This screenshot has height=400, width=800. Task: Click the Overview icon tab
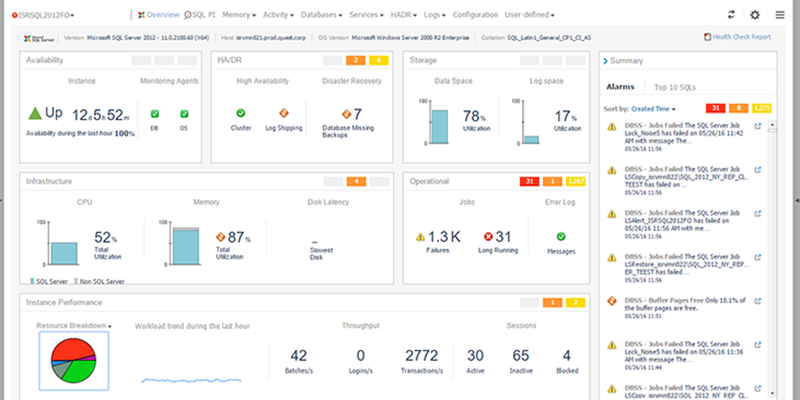pyautogui.click(x=158, y=15)
